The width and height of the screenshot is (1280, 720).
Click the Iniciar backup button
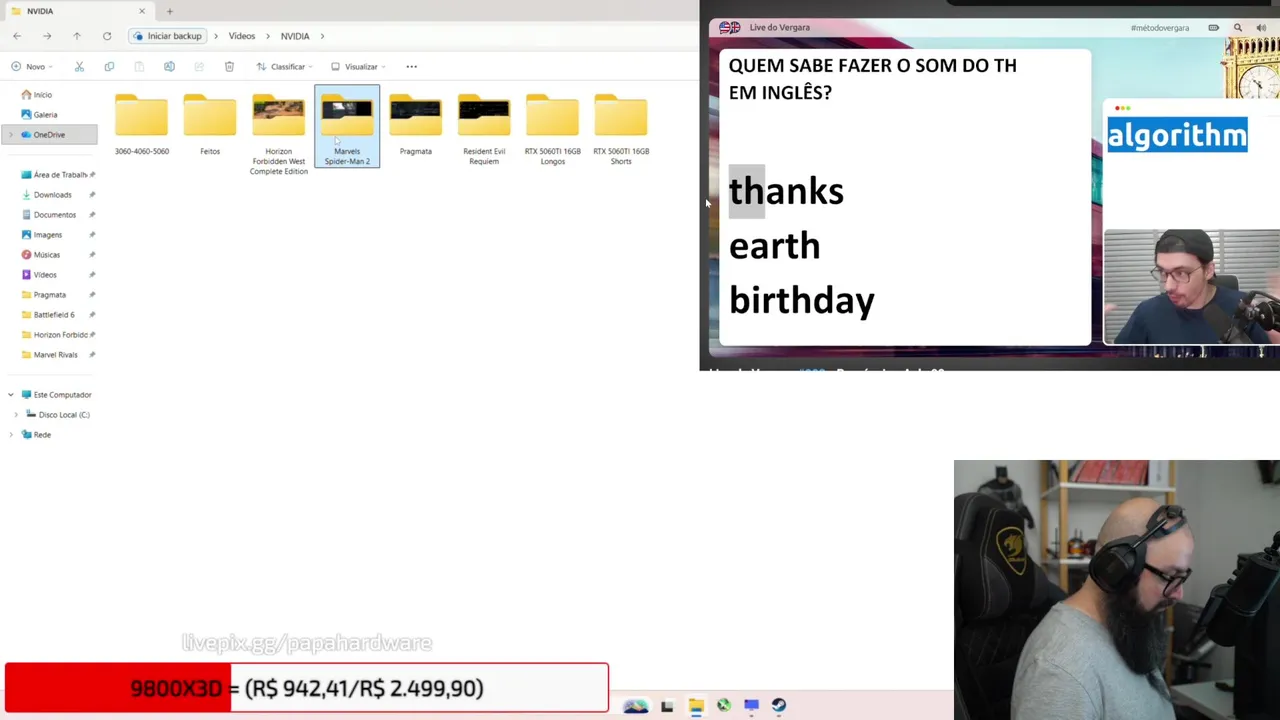pos(168,36)
